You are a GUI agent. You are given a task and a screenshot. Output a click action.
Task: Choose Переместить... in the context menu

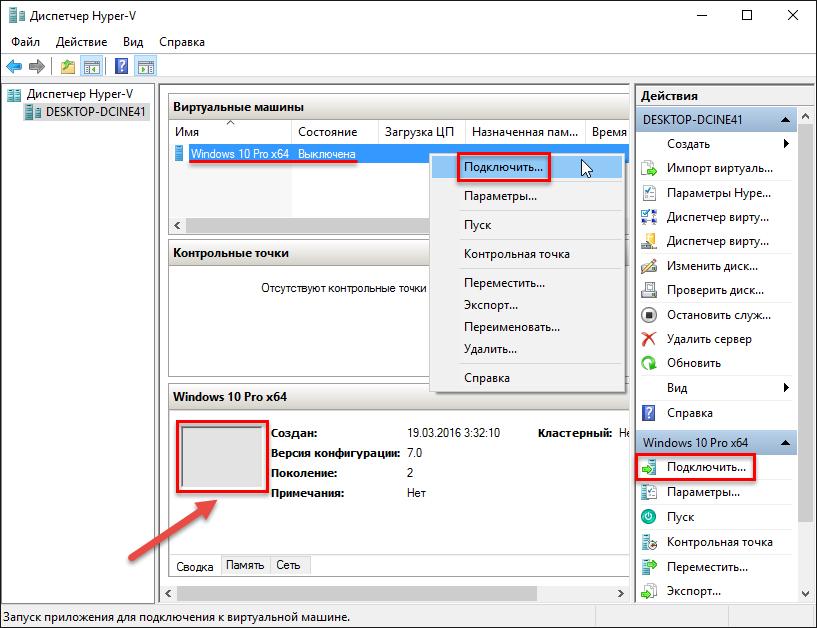pos(527,284)
